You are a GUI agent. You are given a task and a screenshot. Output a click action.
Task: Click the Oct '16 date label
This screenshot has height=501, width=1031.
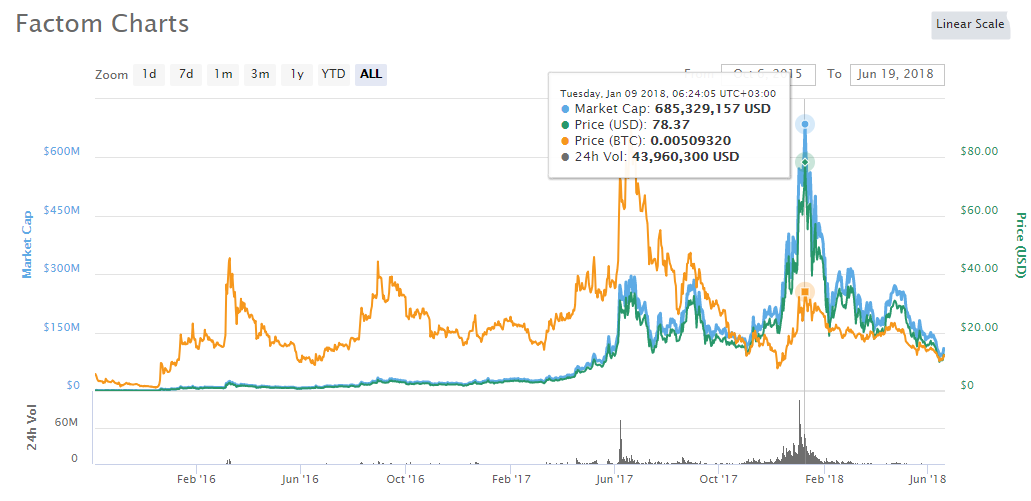[405, 479]
